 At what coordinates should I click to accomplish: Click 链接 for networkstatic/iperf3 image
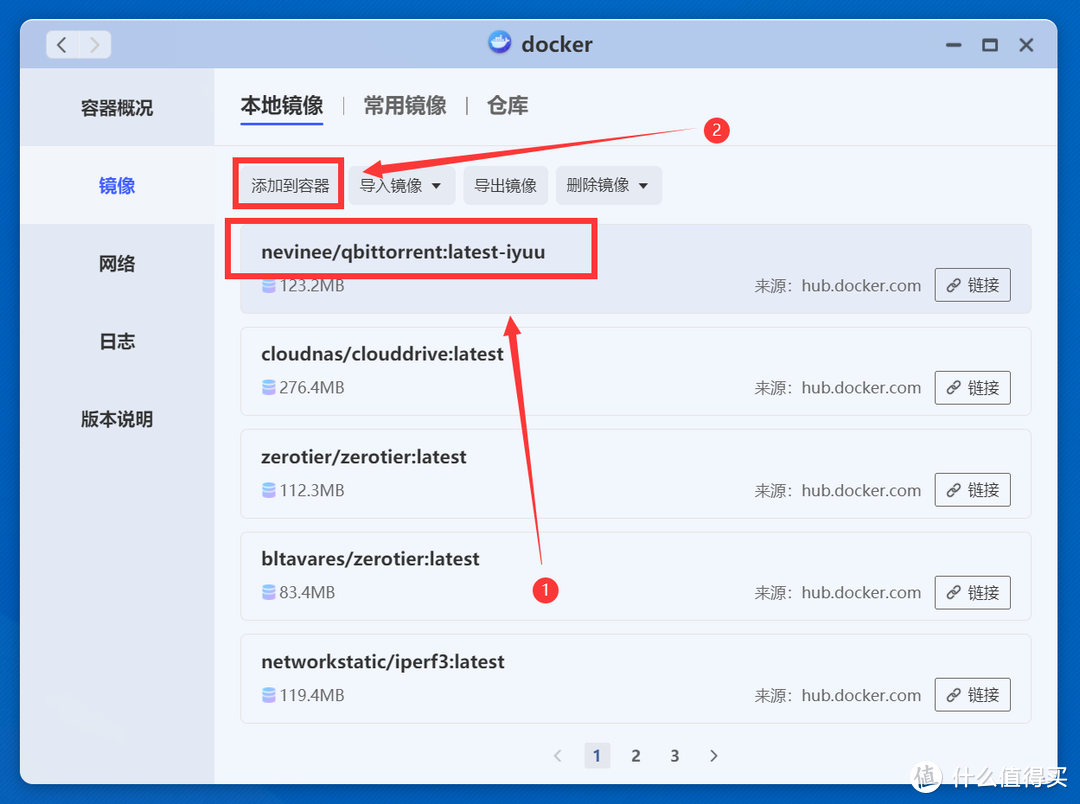pyautogui.click(x=973, y=694)
